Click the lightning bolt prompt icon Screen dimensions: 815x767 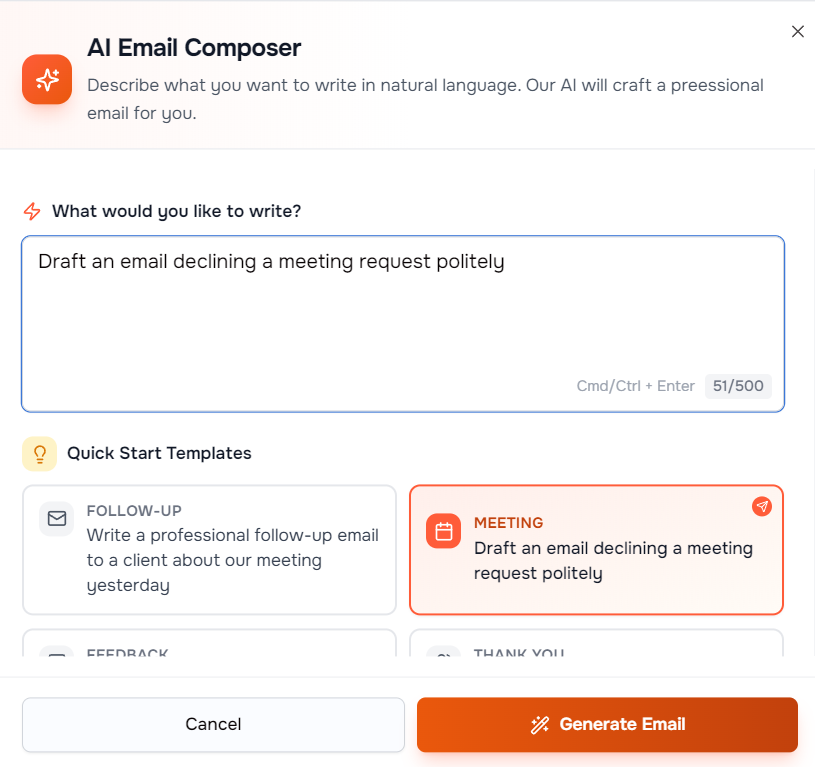tap(32, 211)
